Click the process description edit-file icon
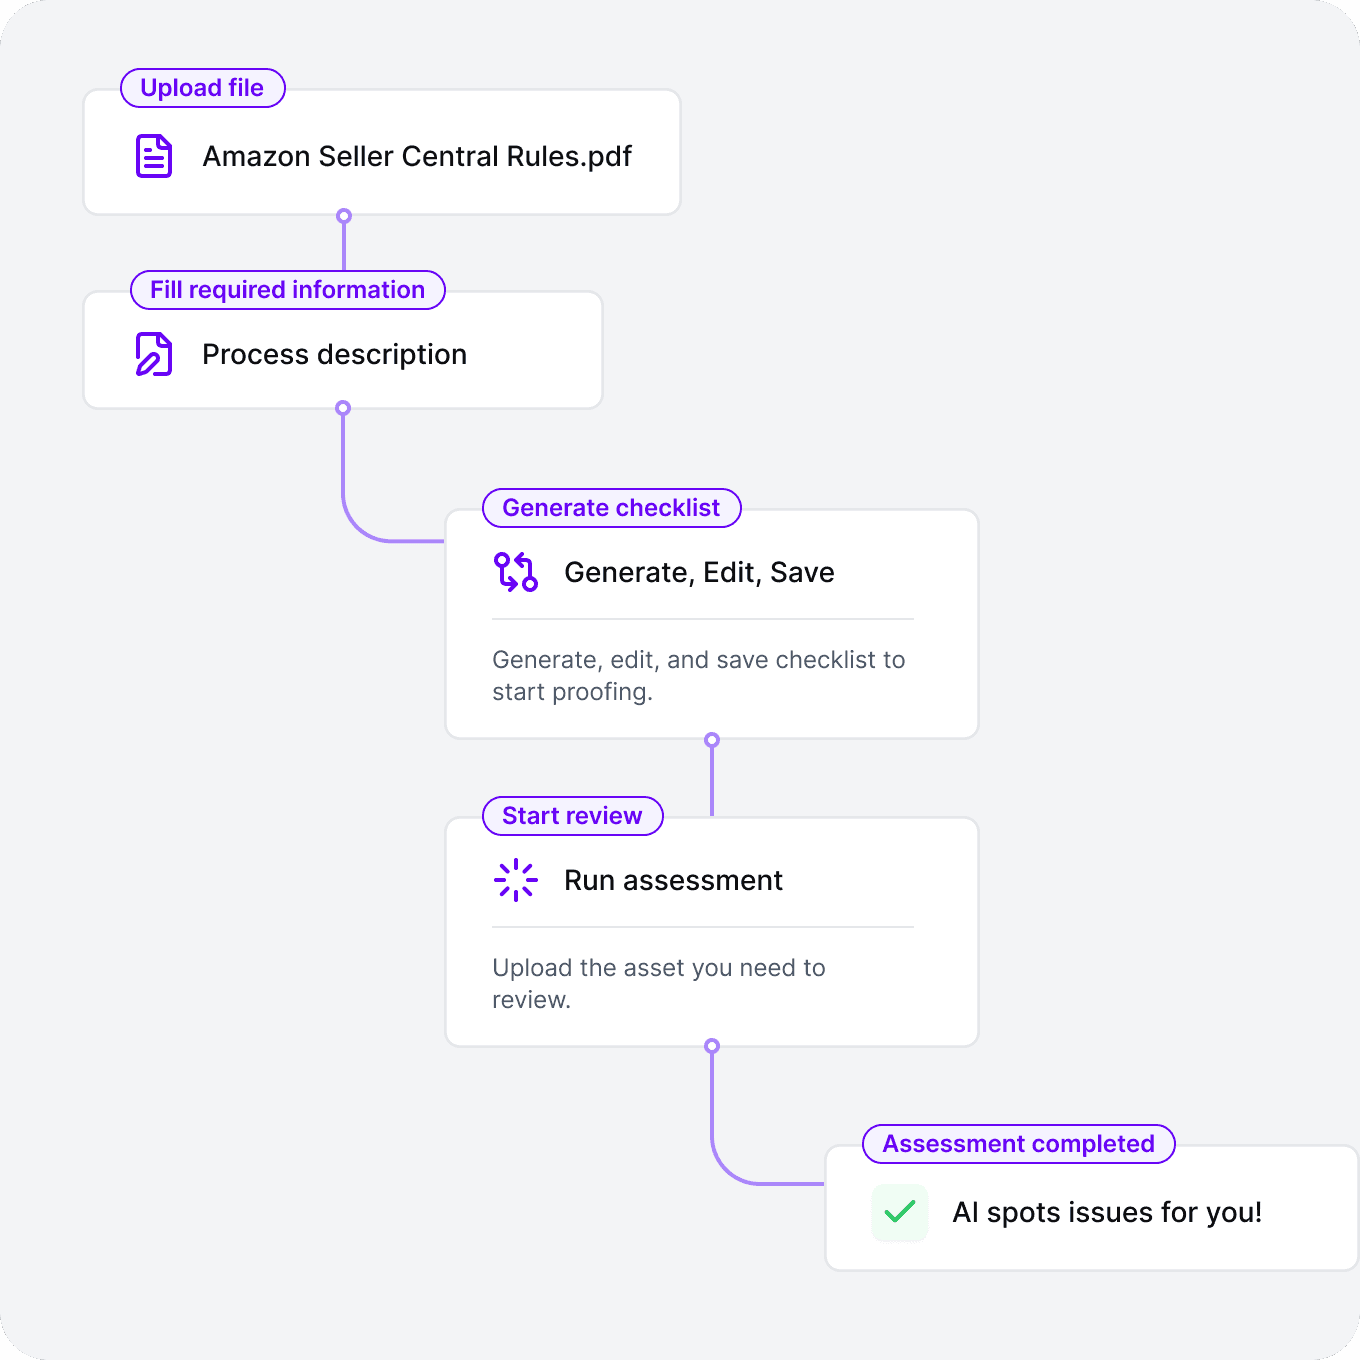Screen dimensions: 1360x1360 (154, 354)
